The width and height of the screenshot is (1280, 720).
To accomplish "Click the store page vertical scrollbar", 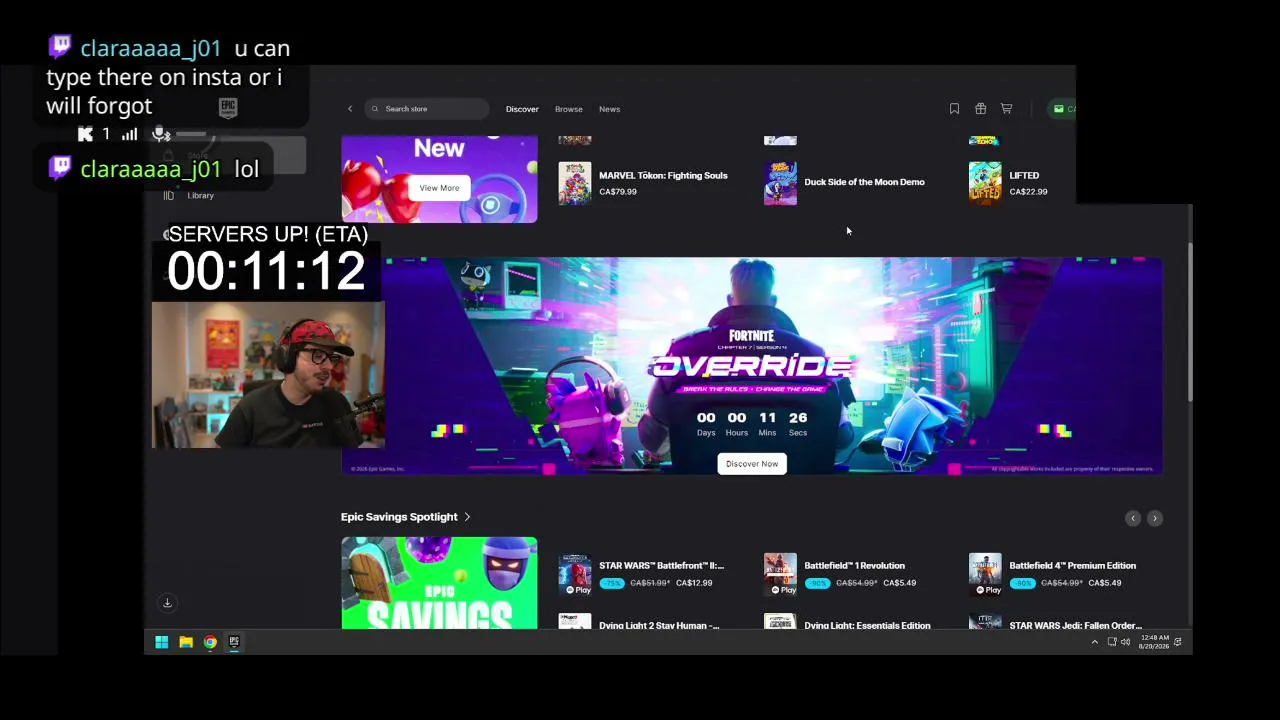I will (1189, 322).
